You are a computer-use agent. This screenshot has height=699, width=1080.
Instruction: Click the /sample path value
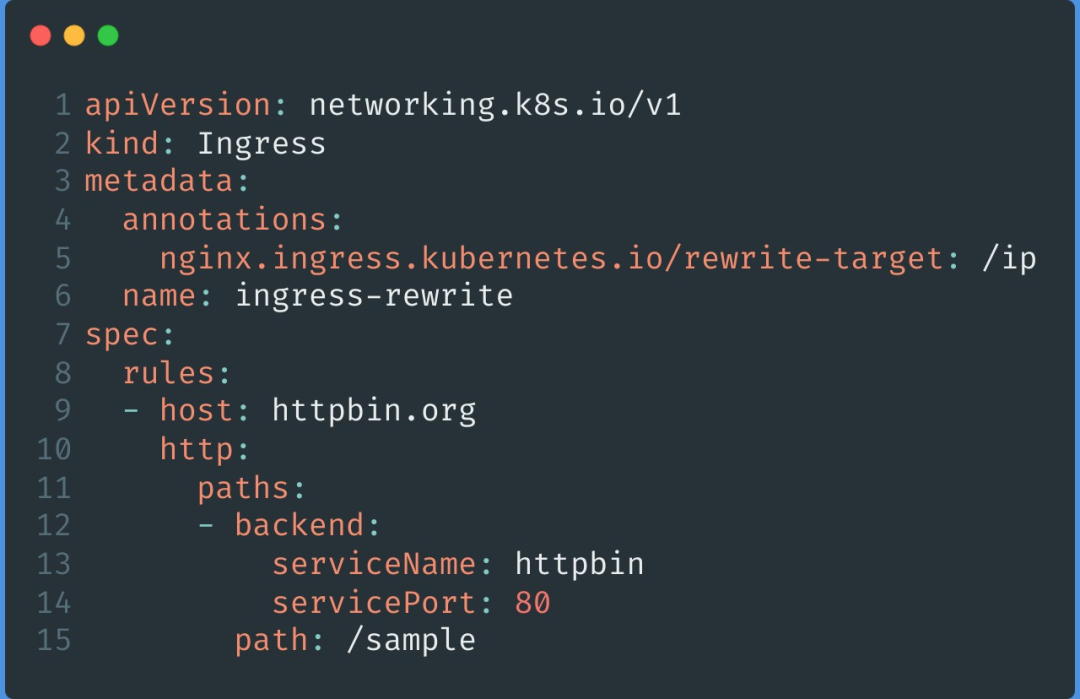point(411,640)
